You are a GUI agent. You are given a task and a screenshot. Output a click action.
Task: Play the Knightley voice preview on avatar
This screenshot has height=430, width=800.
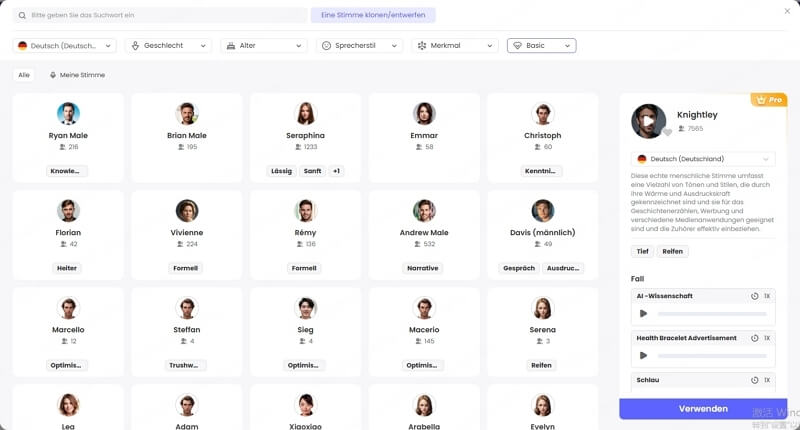648,121
